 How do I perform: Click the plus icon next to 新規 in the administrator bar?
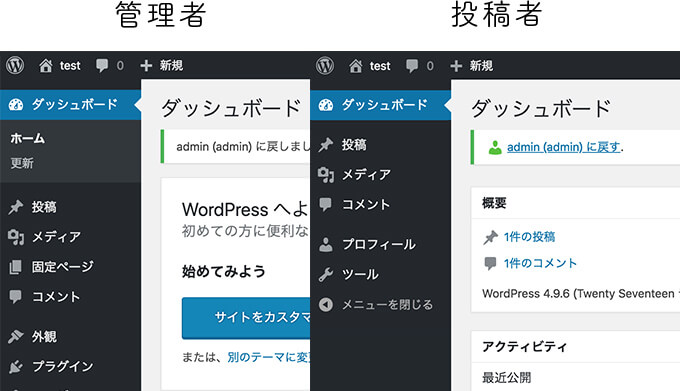146,65
